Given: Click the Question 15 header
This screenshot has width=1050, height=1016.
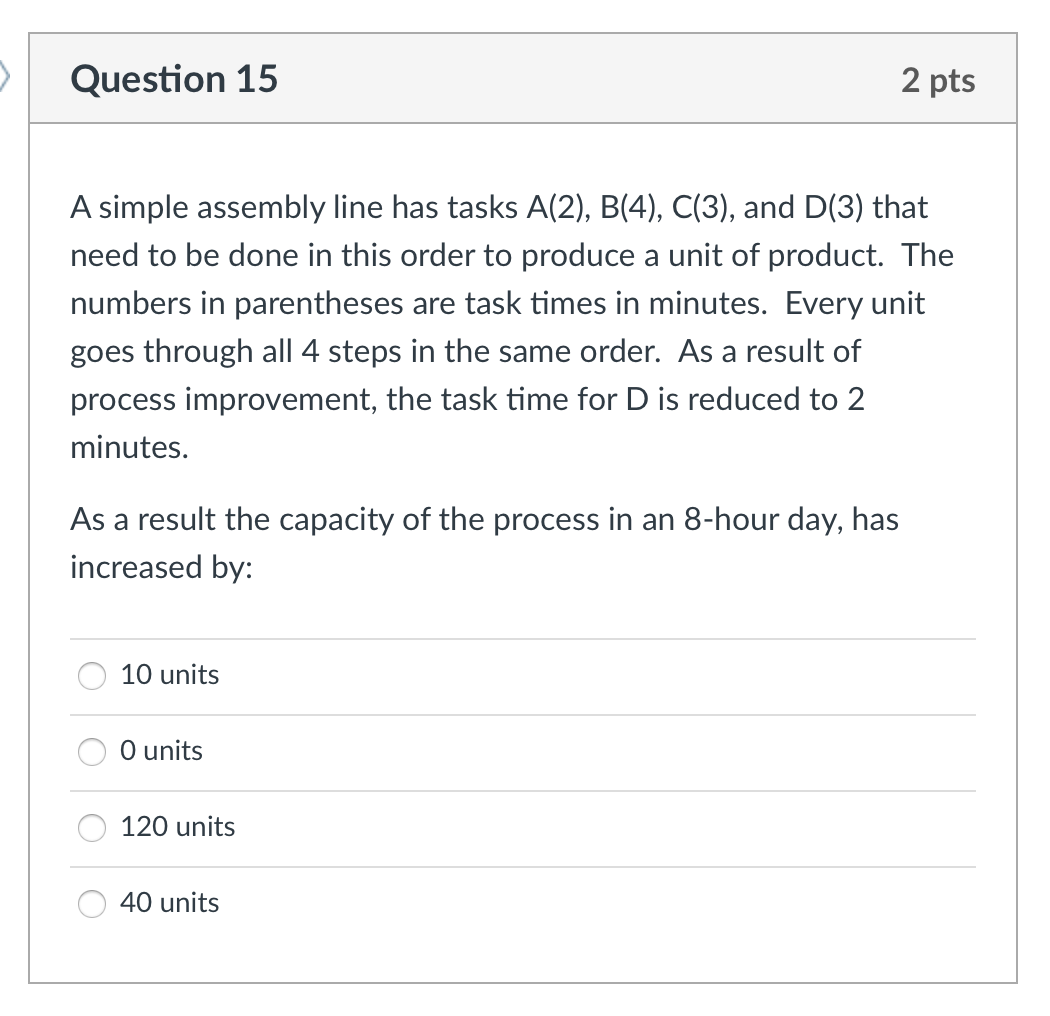Looking at the screenshot, I should (173, 79).
